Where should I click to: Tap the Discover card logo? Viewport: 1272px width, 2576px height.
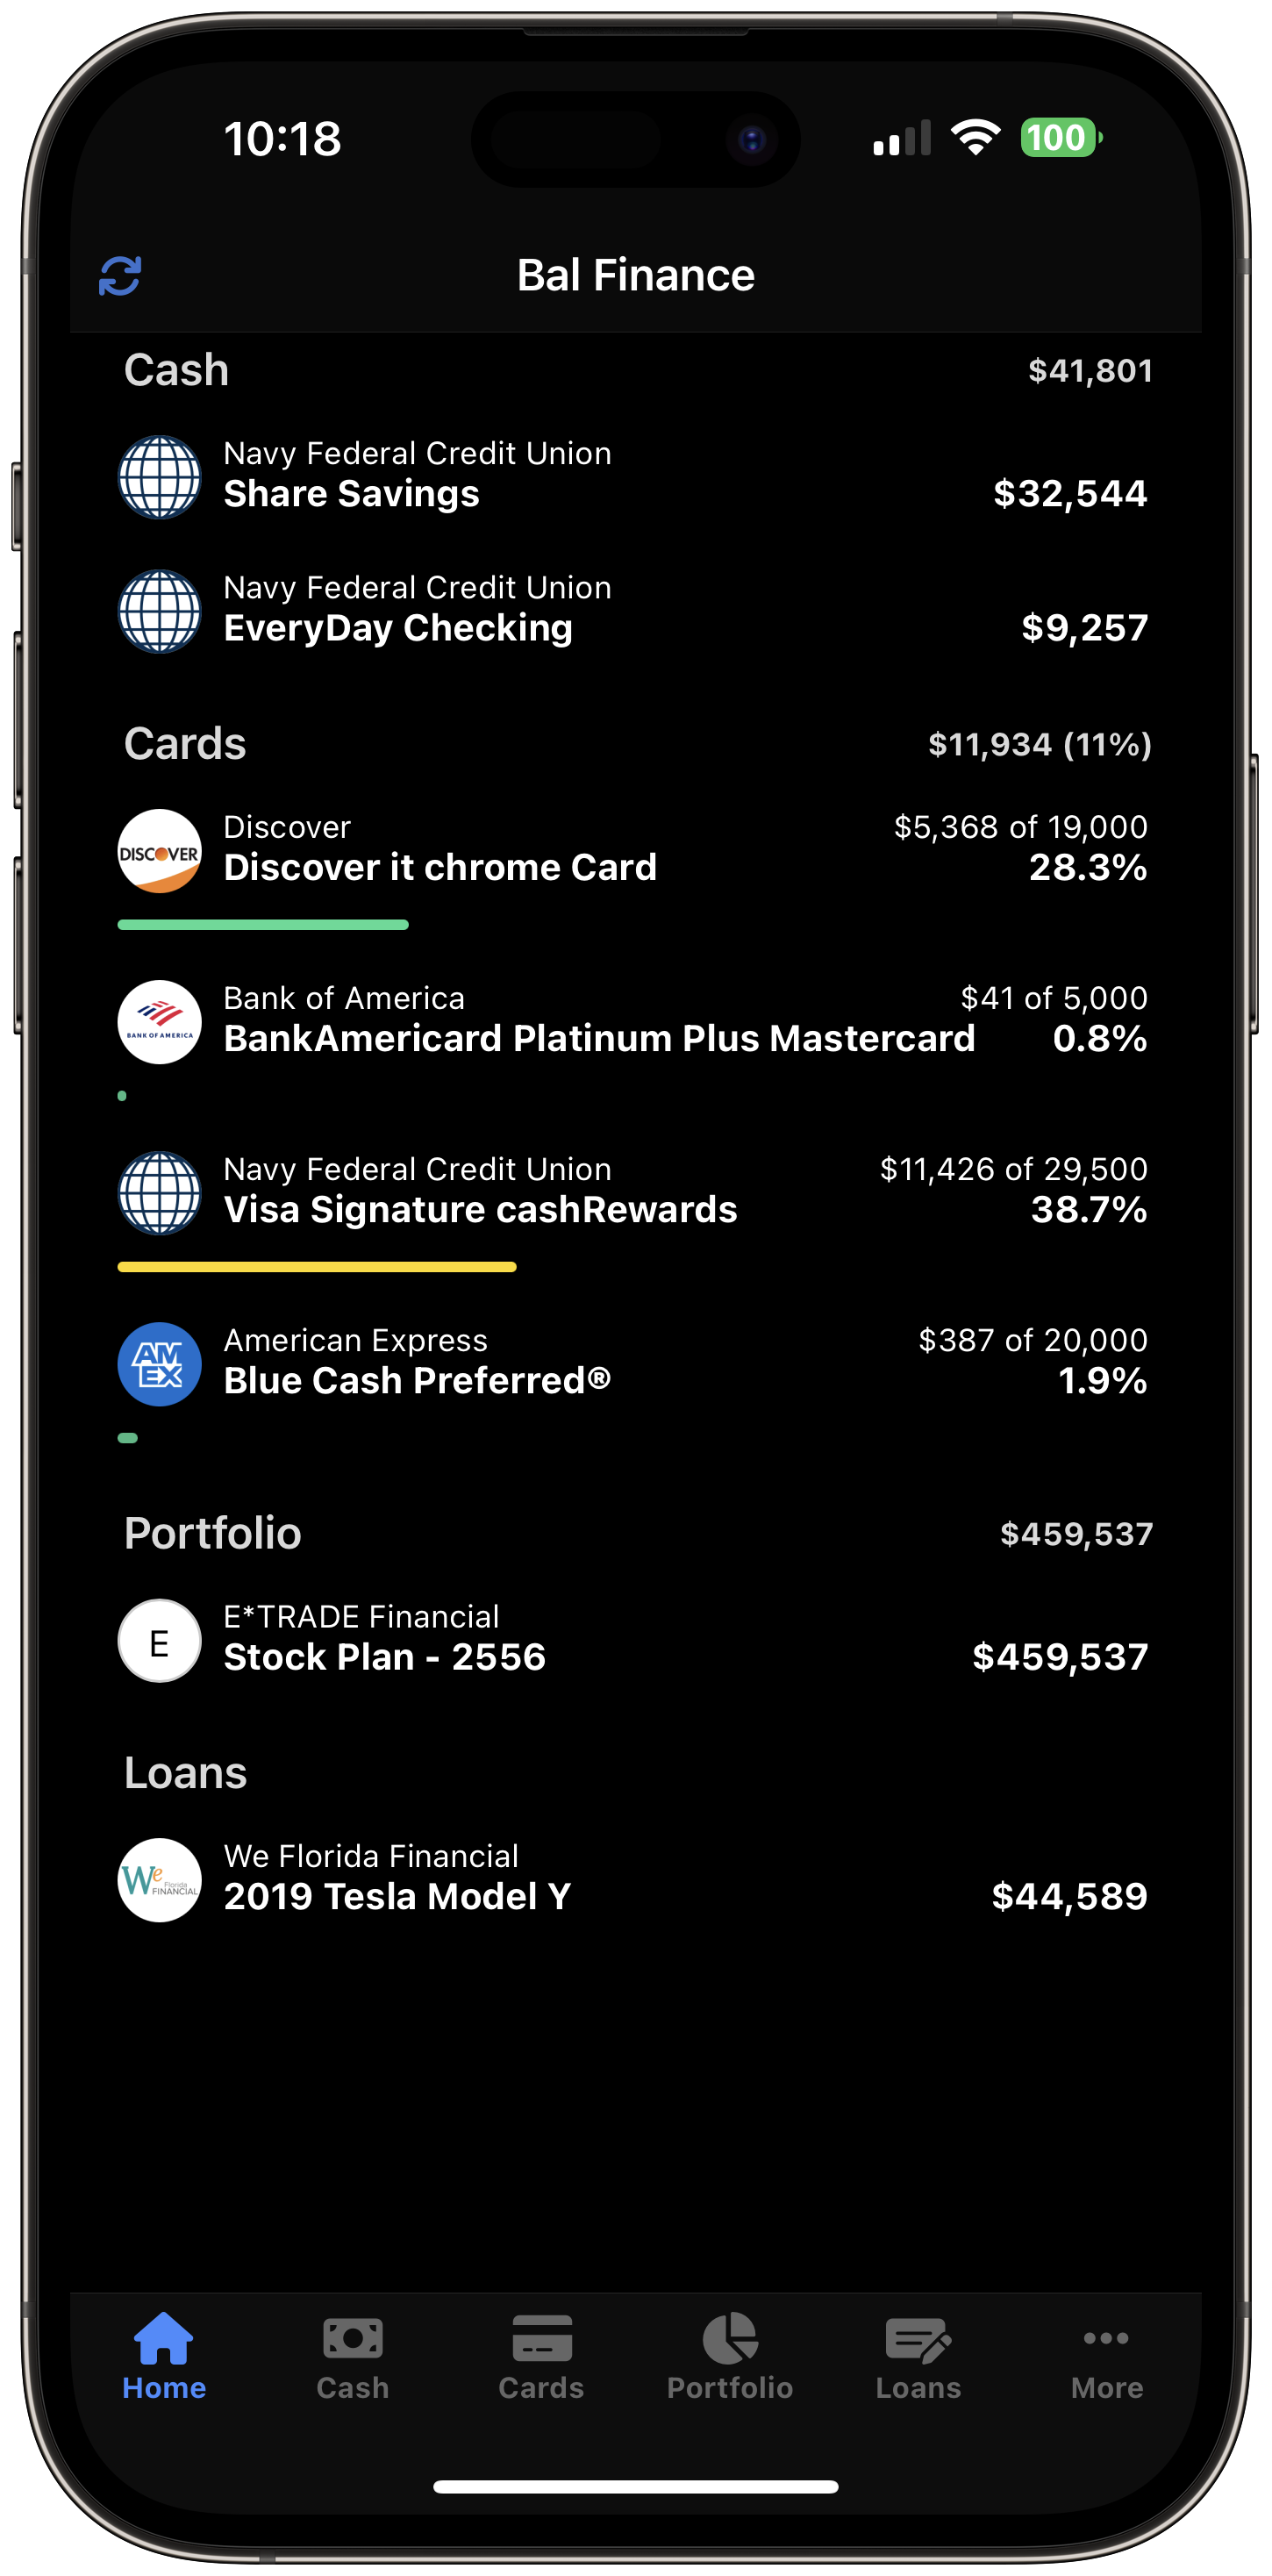(x=160, y=851)
